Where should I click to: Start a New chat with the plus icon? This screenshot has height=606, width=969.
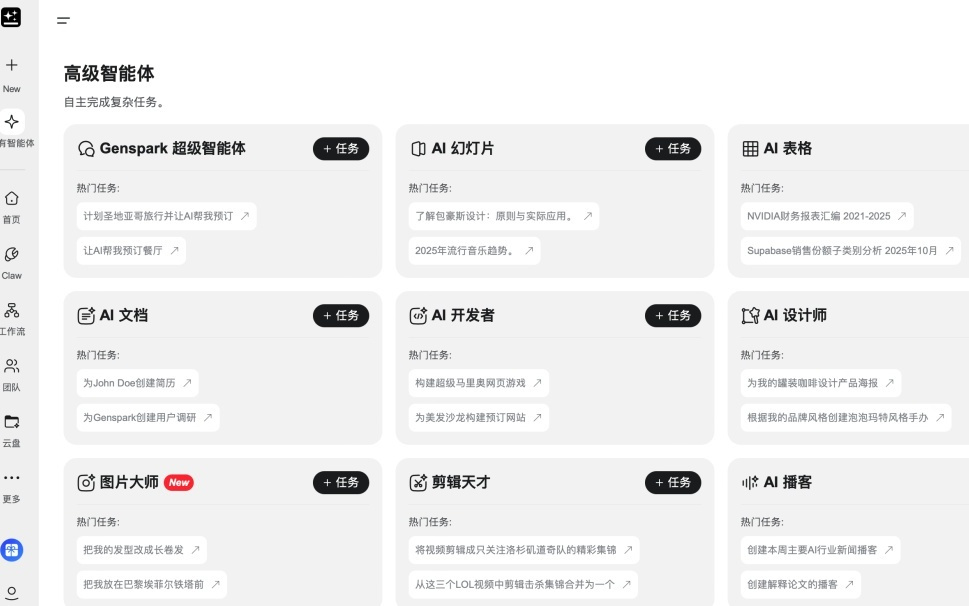pos(12,65)
